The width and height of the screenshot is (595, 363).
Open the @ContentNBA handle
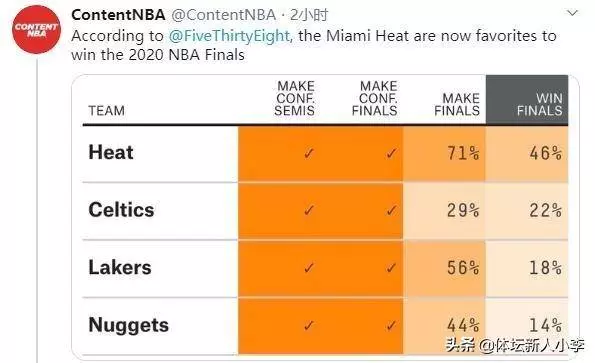(x=224, y=15)
